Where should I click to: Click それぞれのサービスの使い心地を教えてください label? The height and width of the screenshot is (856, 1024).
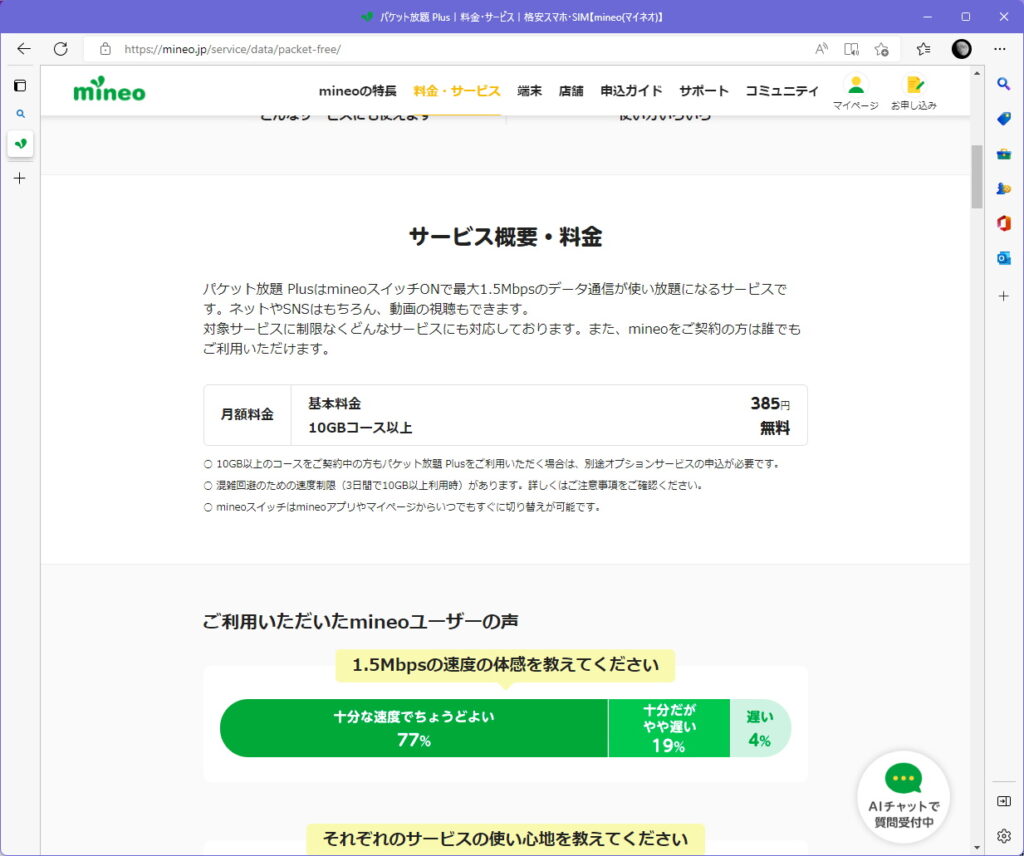click(x=505, y=839)
